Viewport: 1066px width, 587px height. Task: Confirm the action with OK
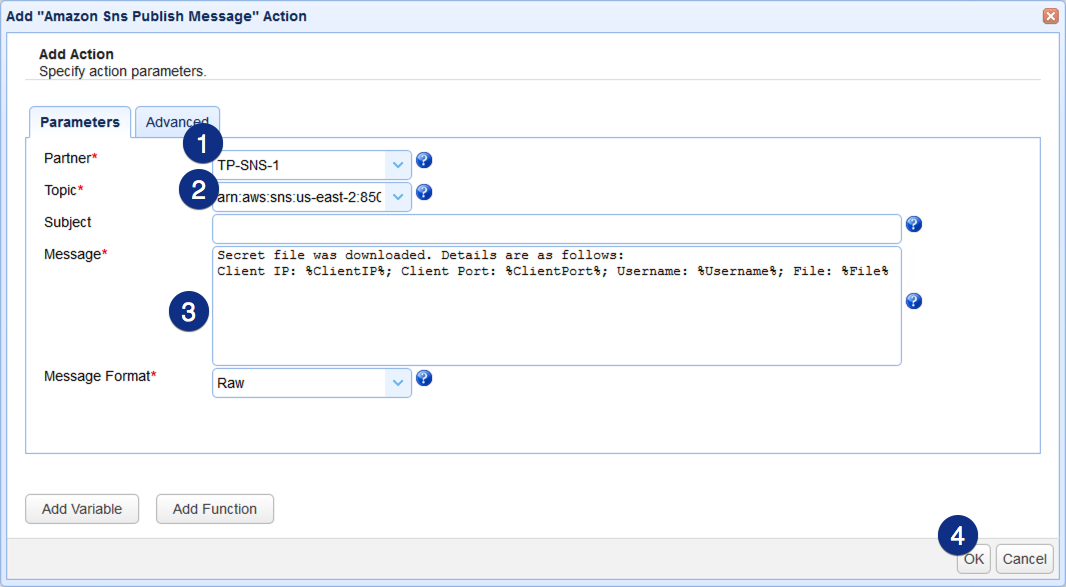click(x=972, y=558)
